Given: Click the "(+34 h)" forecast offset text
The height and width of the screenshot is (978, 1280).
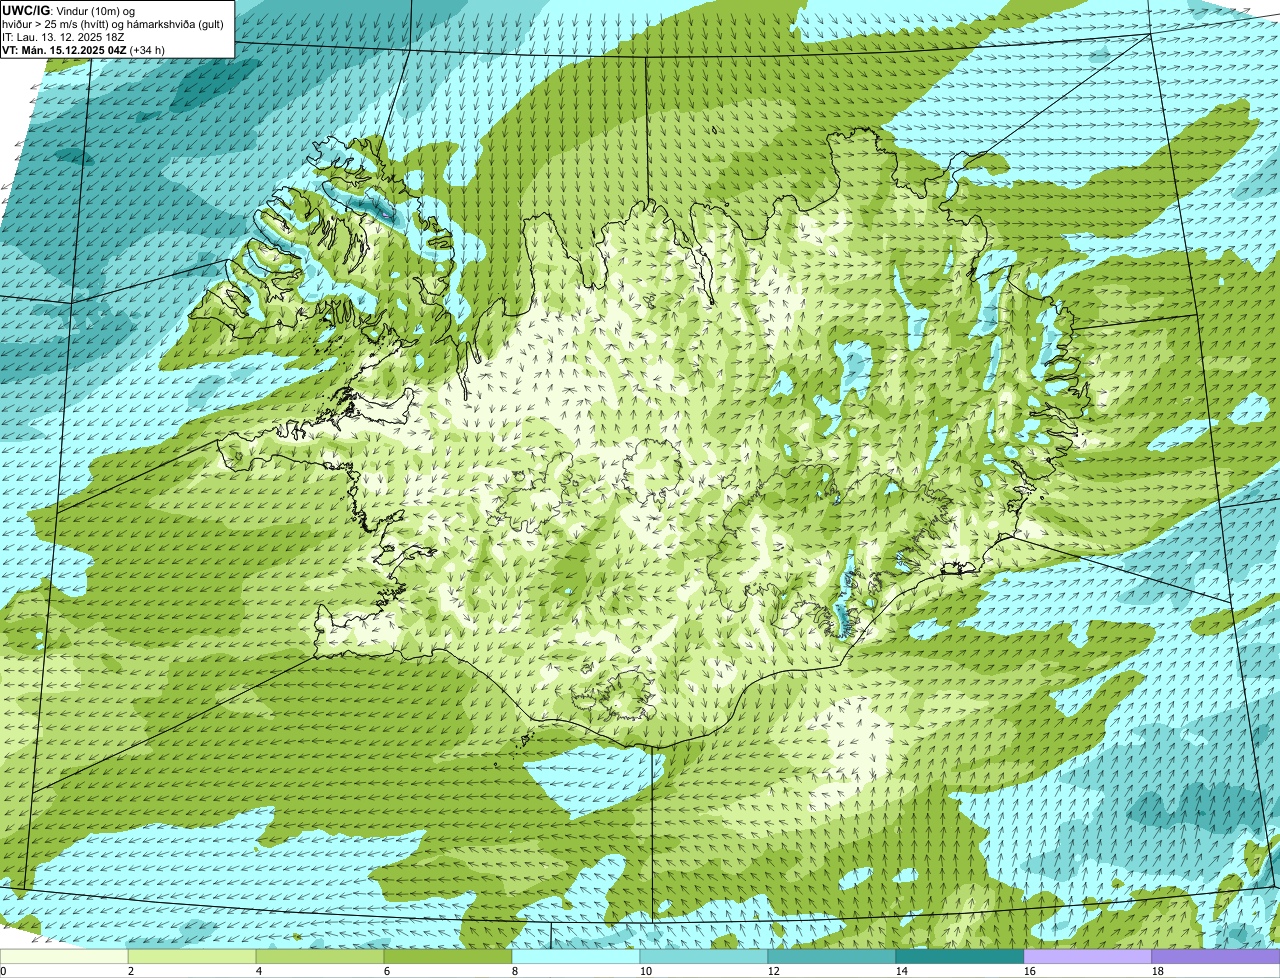Looking at the screenshot, I should tap(147, 49).
